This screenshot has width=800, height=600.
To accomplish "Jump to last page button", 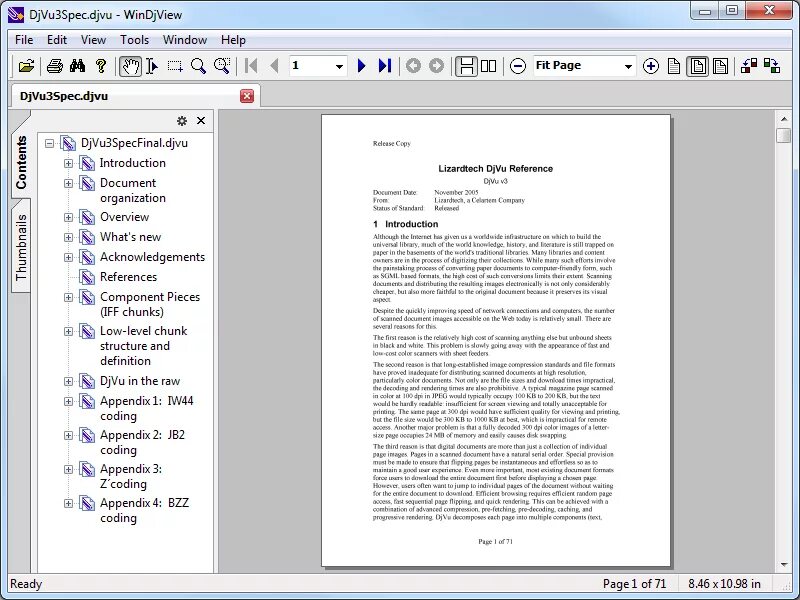I will [385, 66].
